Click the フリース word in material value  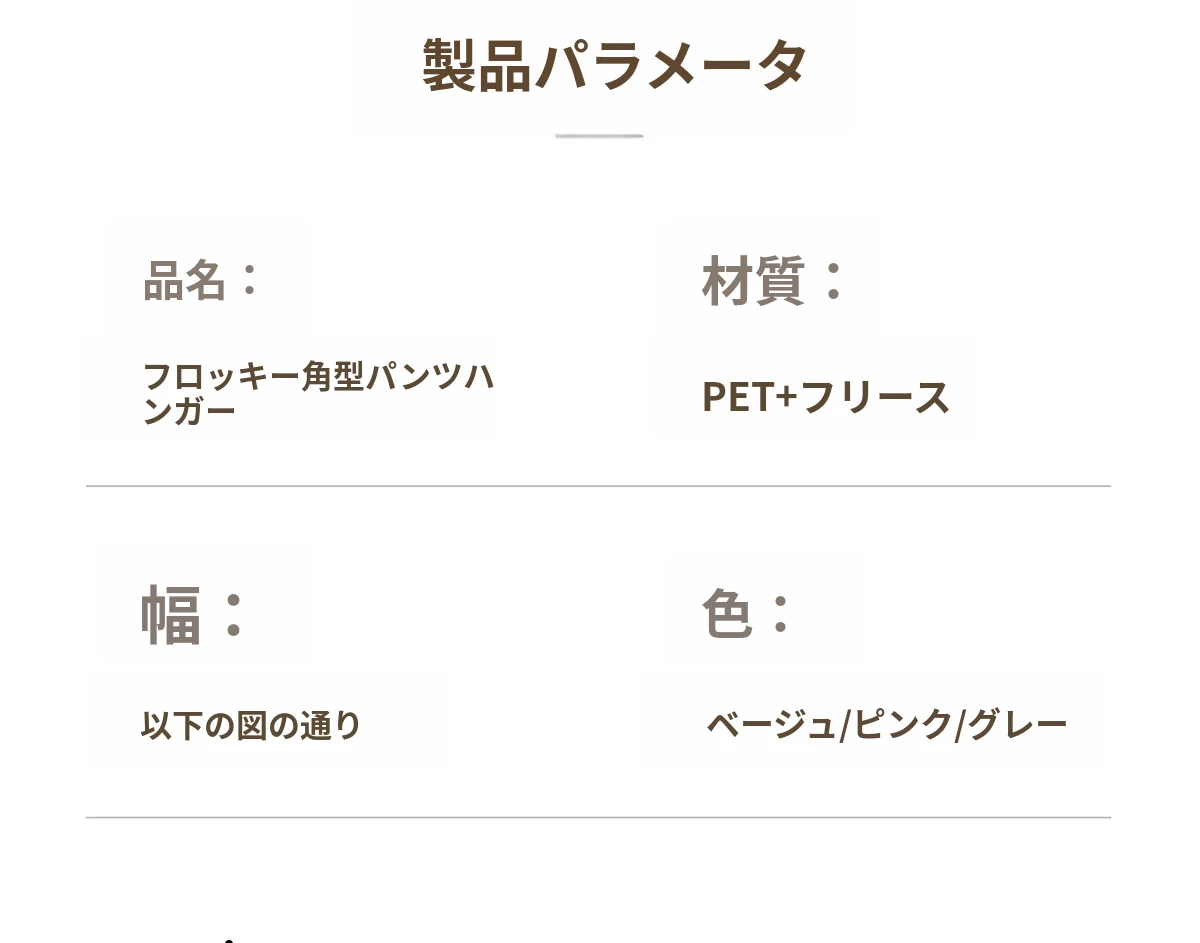coord(874,397)
